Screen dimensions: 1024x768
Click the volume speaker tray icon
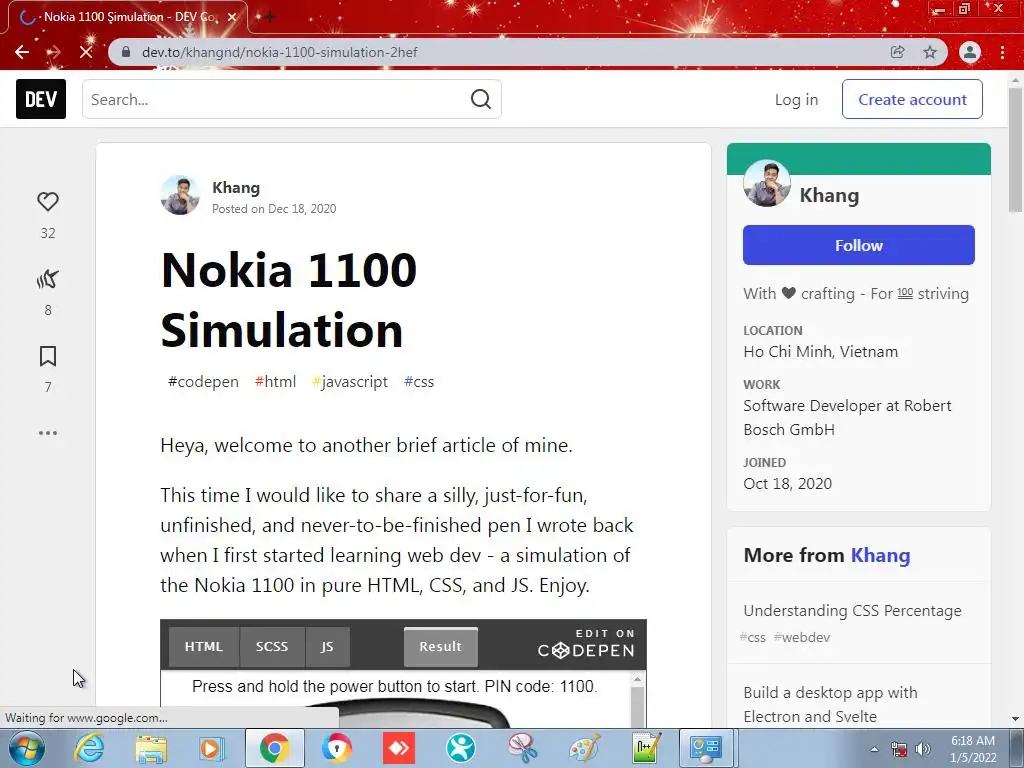point(923,749)
